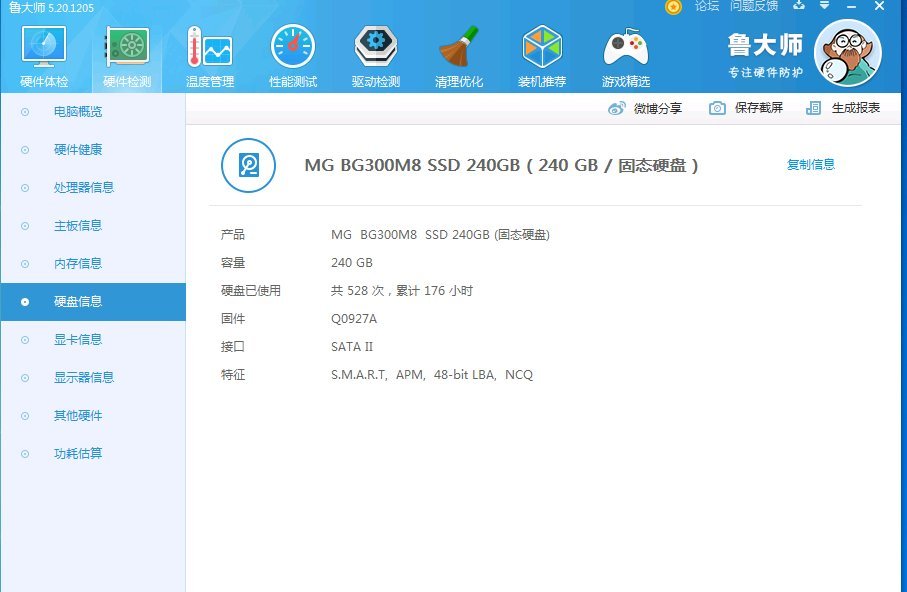Click the download tray icon in title bar
The height and width of the screenshot is (592, 907).
tap(799, 5)
